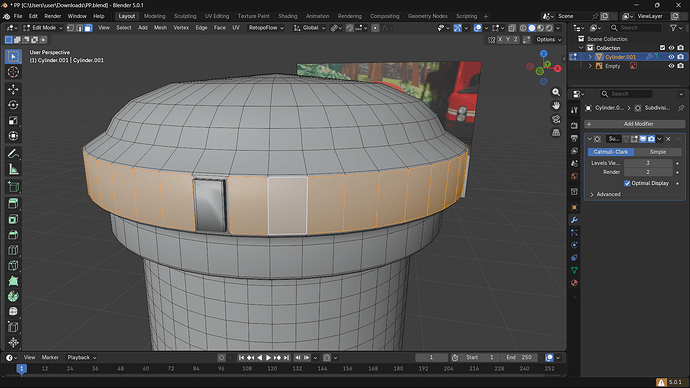Switch to face select mode
The height and width of the screenshot is (388, 690).
88,28
